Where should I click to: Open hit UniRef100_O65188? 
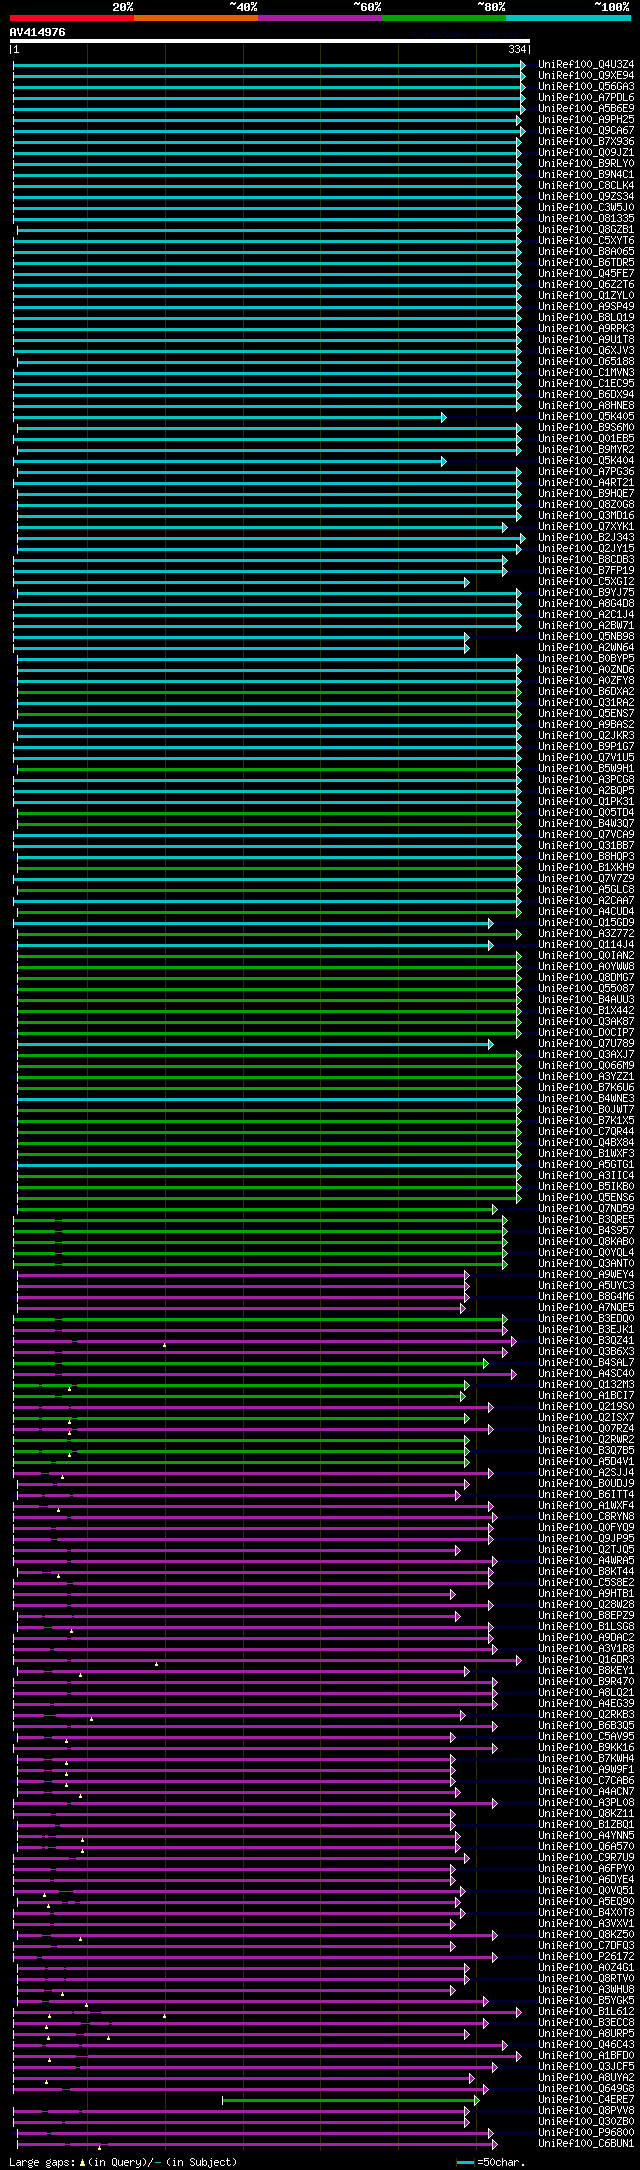click(586, 361)
